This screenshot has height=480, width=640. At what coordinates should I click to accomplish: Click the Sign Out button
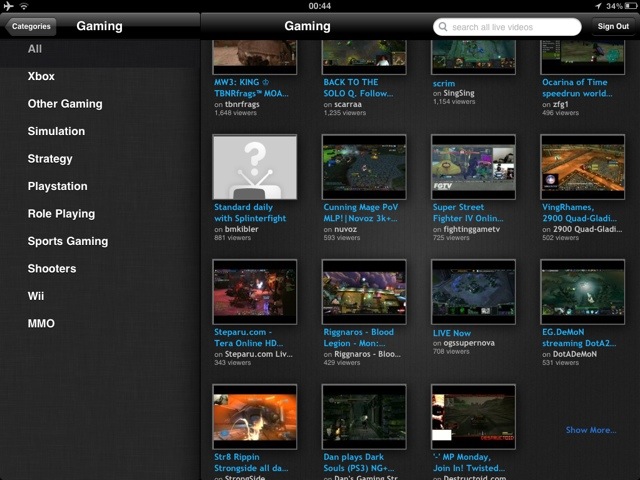click(613, 27)
